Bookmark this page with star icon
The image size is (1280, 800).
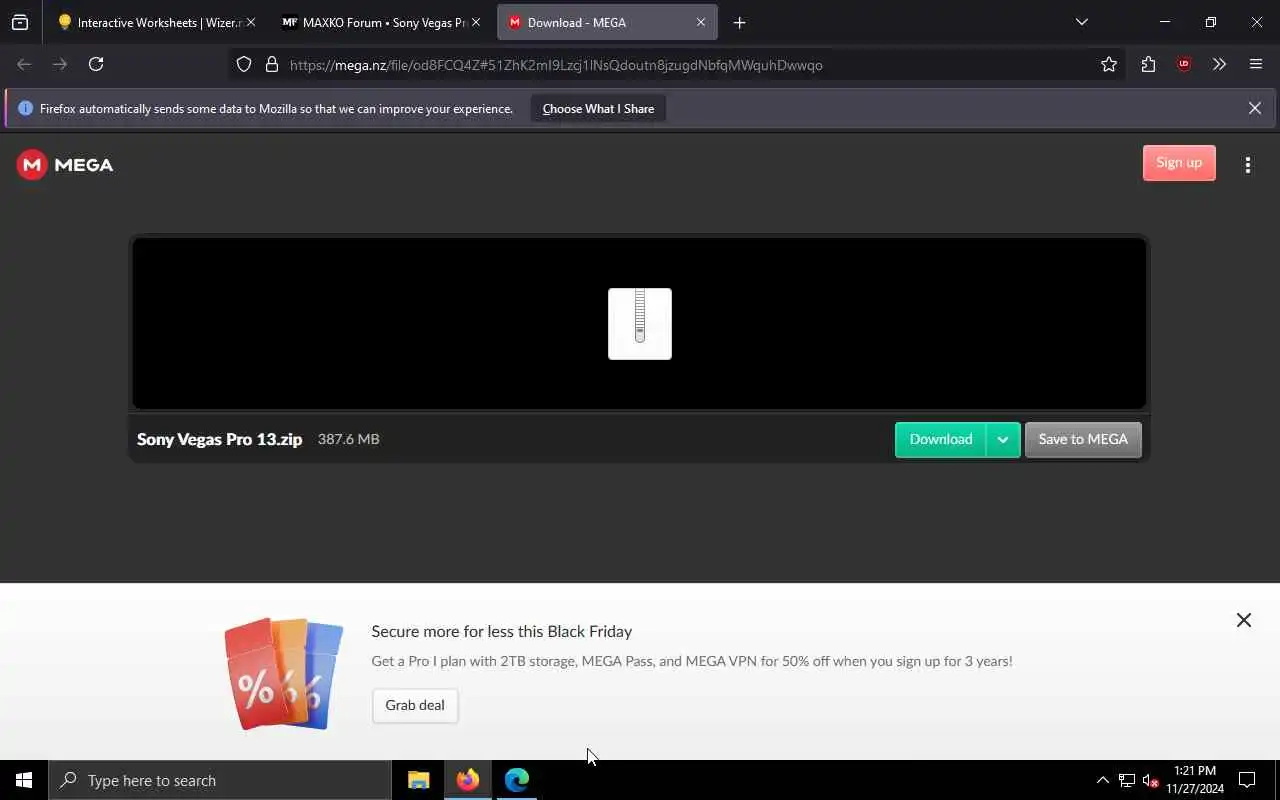(1108, 64)
